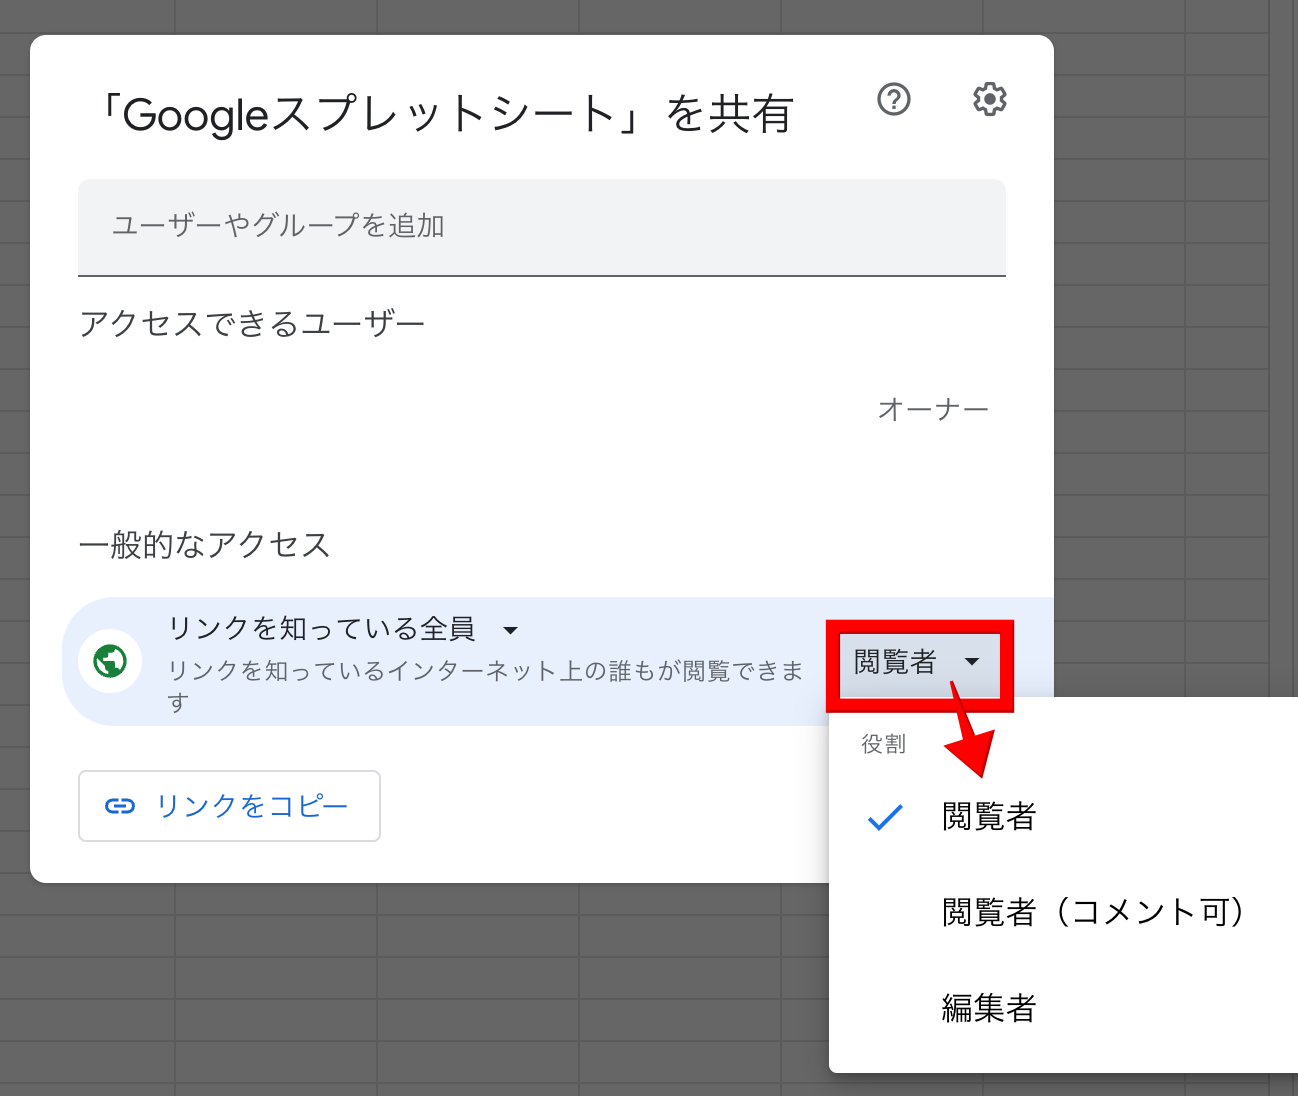
Task: Click the リンクをコピー button
Action: [x=229, y=806]
